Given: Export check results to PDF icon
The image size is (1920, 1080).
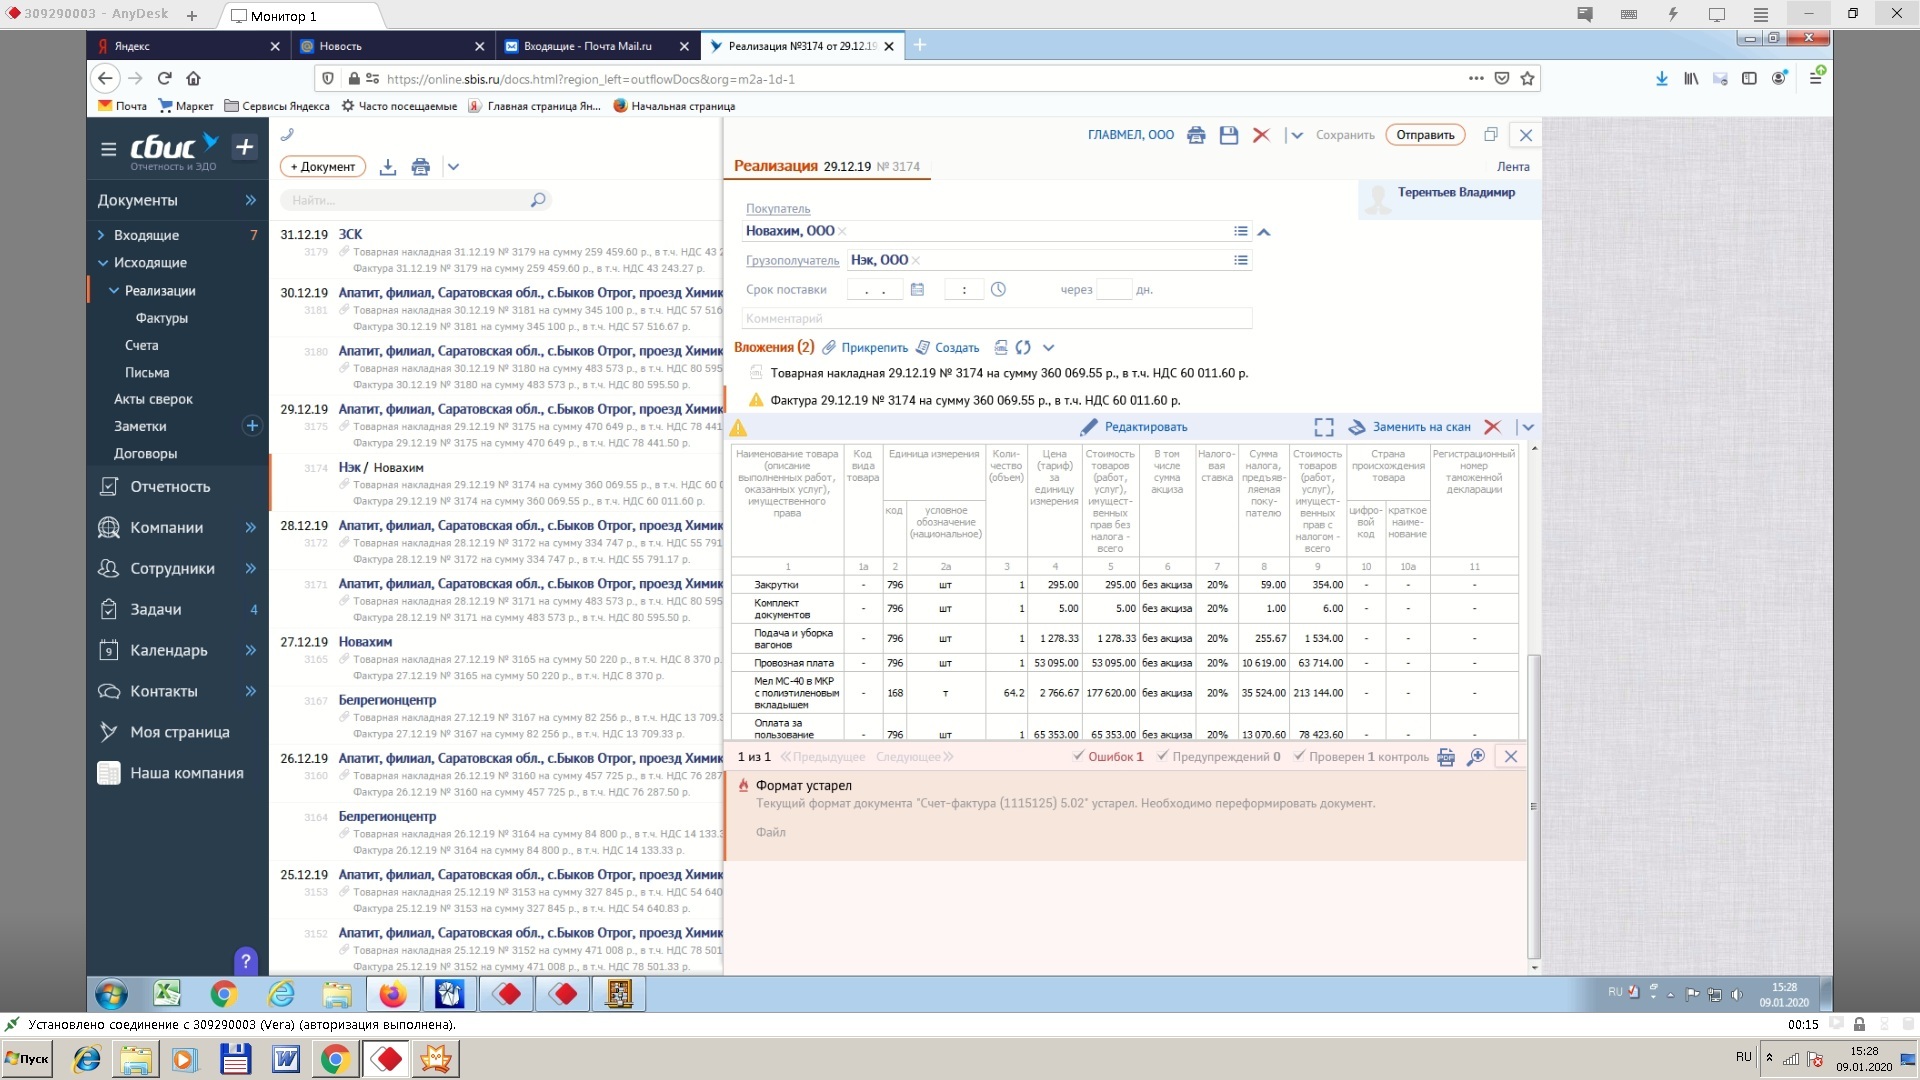Looking at the screenshot, I should (x=1446, y=757).
